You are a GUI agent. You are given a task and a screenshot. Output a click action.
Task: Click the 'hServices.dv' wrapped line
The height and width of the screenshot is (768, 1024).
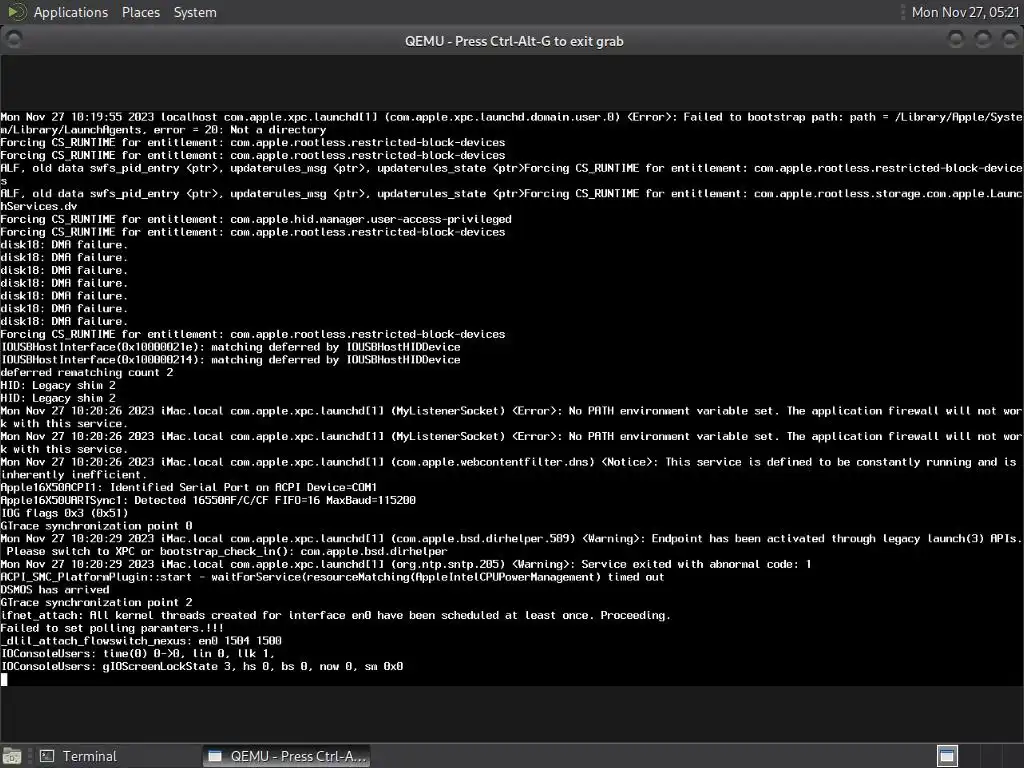39,206
